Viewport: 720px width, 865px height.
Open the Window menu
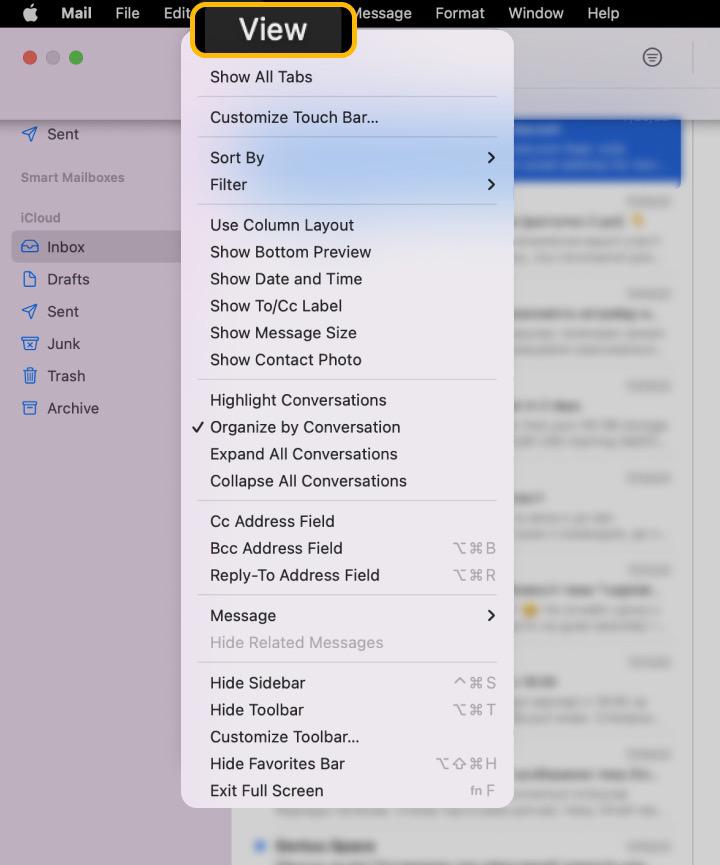coord(536,13)
